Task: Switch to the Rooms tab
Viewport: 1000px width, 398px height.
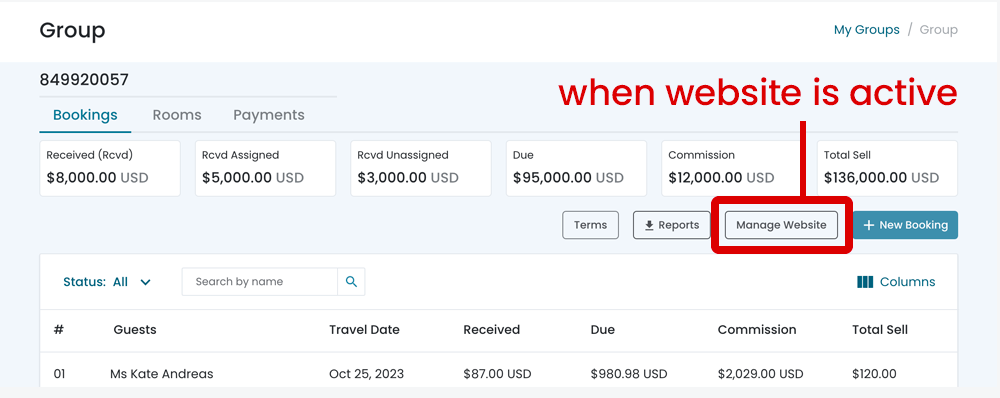Action: [177, 115]
